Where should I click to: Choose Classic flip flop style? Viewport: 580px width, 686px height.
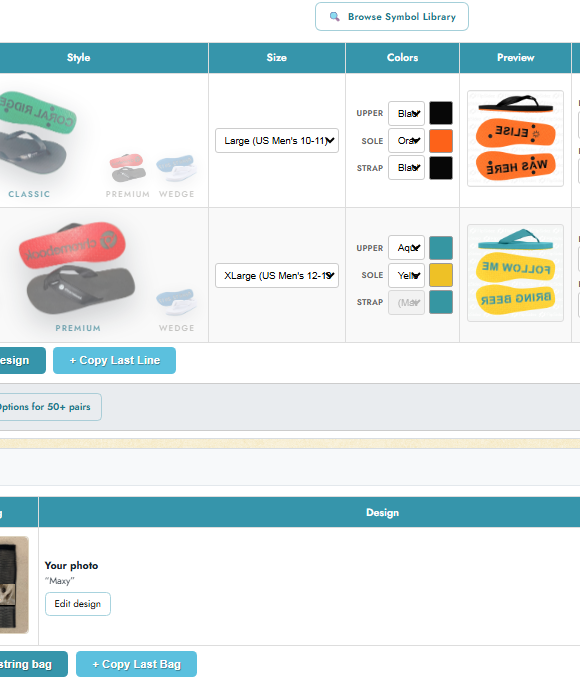(33, 144)
